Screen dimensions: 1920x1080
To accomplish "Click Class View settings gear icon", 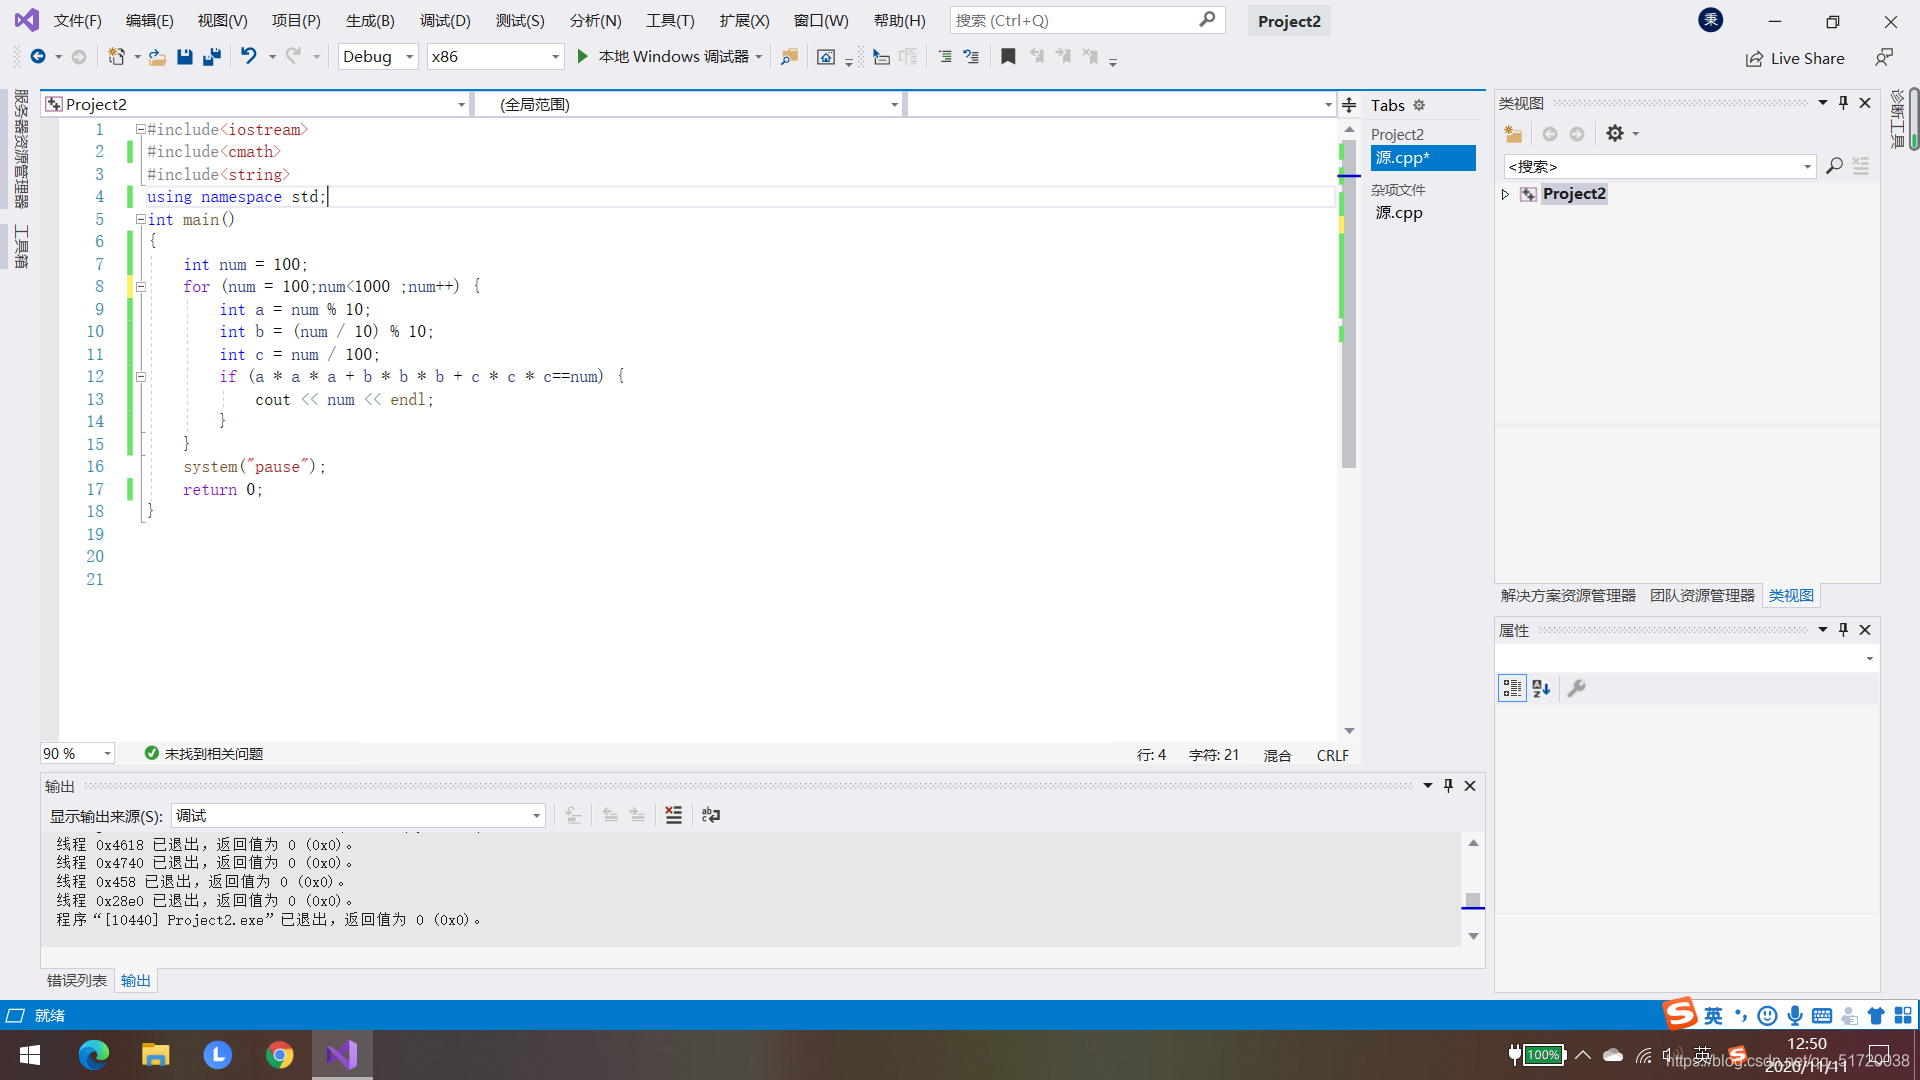I will tap(1614, 133).
